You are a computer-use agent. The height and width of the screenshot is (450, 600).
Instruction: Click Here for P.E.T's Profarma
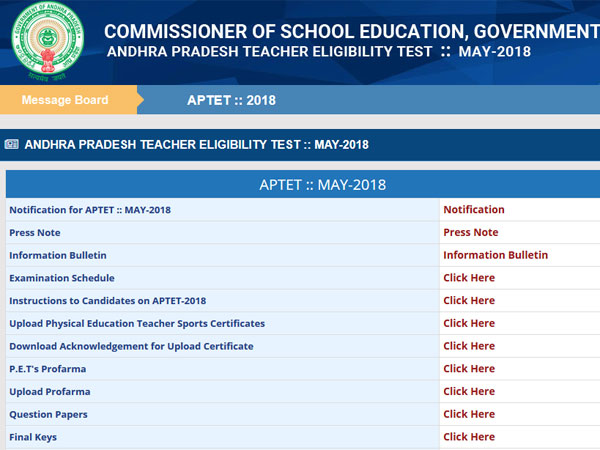tap(469, 368)
